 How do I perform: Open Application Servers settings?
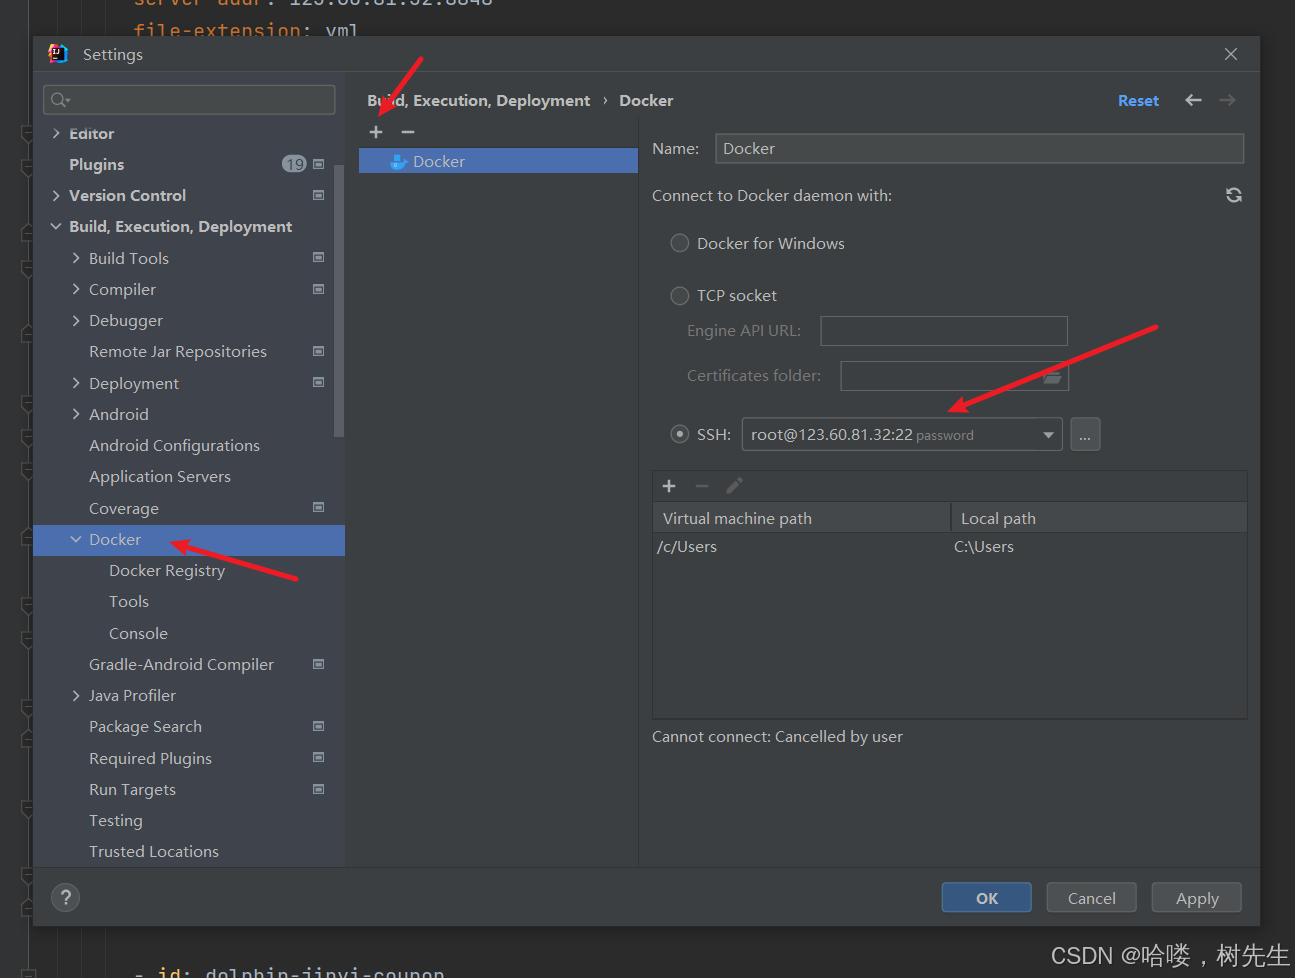(160, 476)
